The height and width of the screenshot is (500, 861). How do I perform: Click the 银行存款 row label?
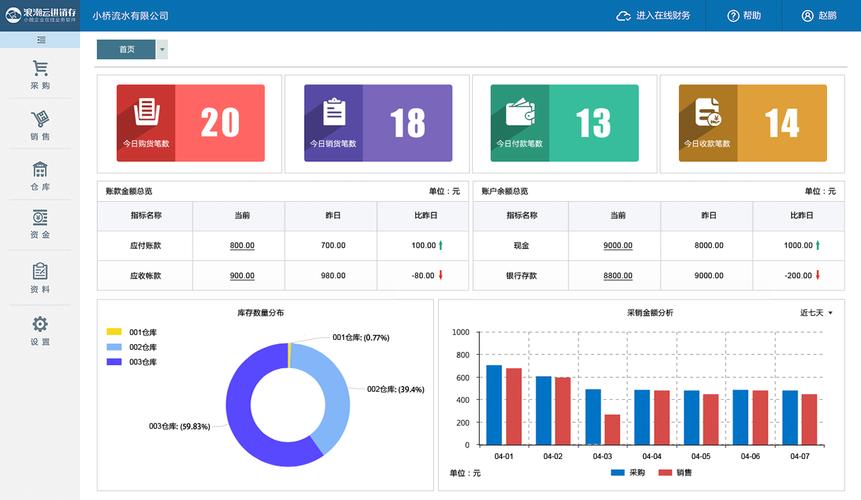[521, 276]
